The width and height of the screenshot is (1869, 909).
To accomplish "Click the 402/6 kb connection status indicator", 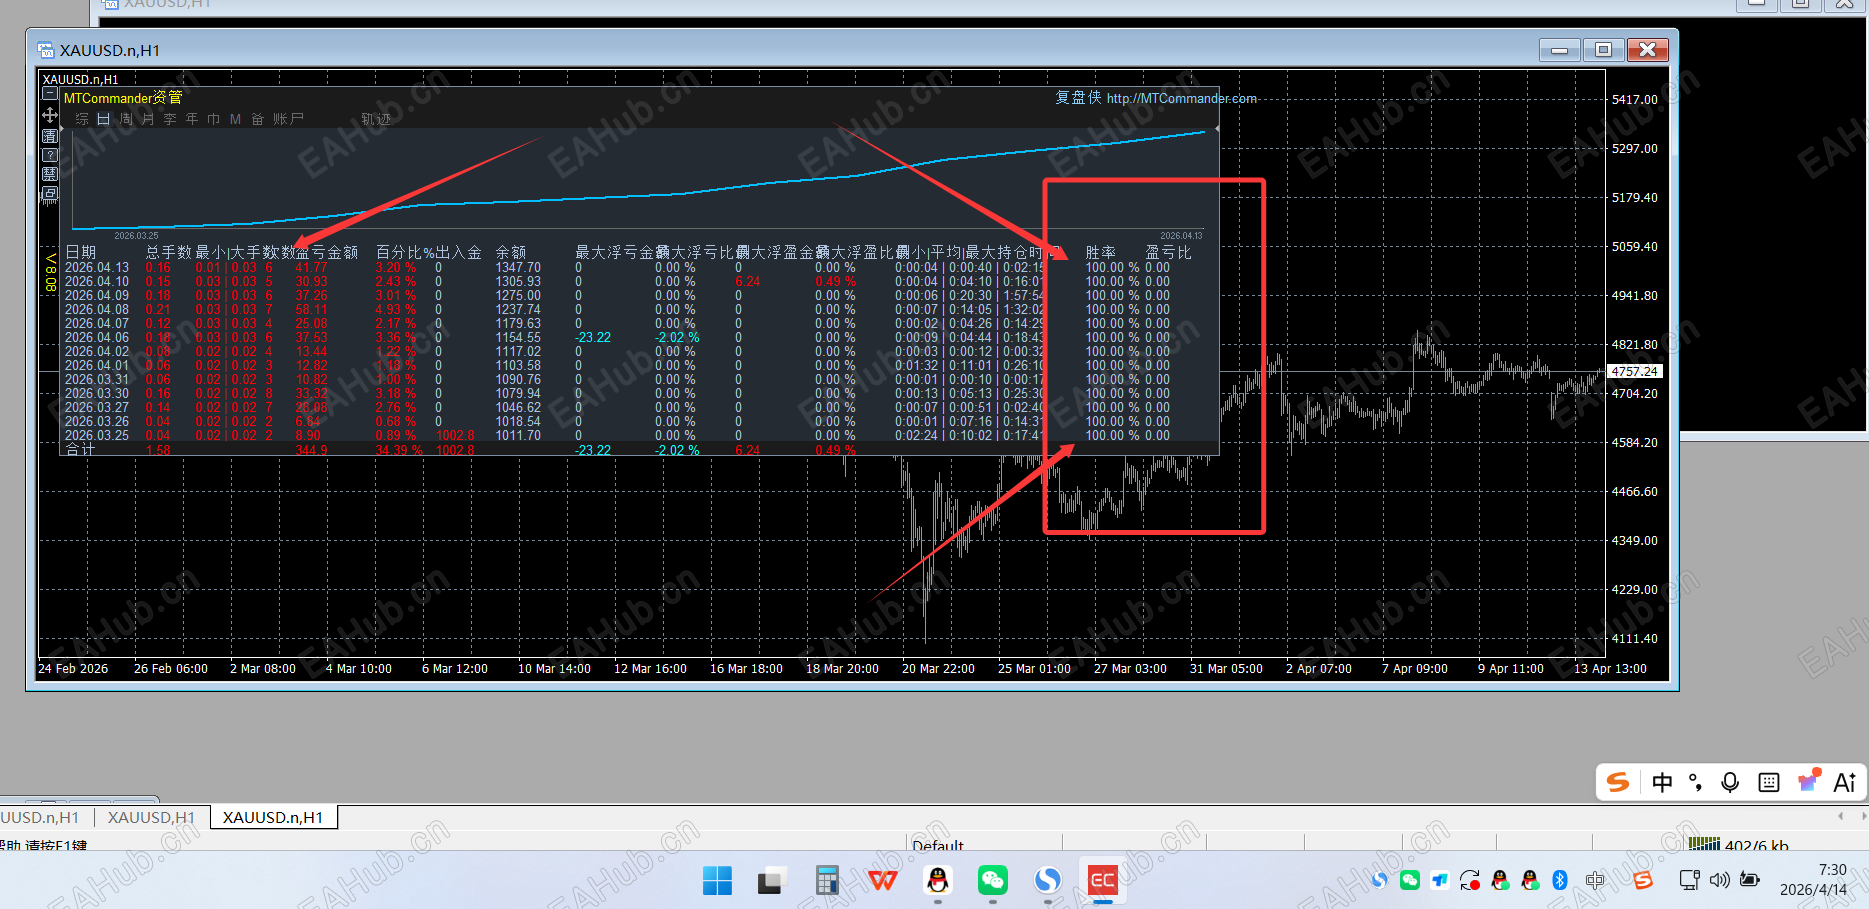I will pyautogui.click(x=1739, y=845).
